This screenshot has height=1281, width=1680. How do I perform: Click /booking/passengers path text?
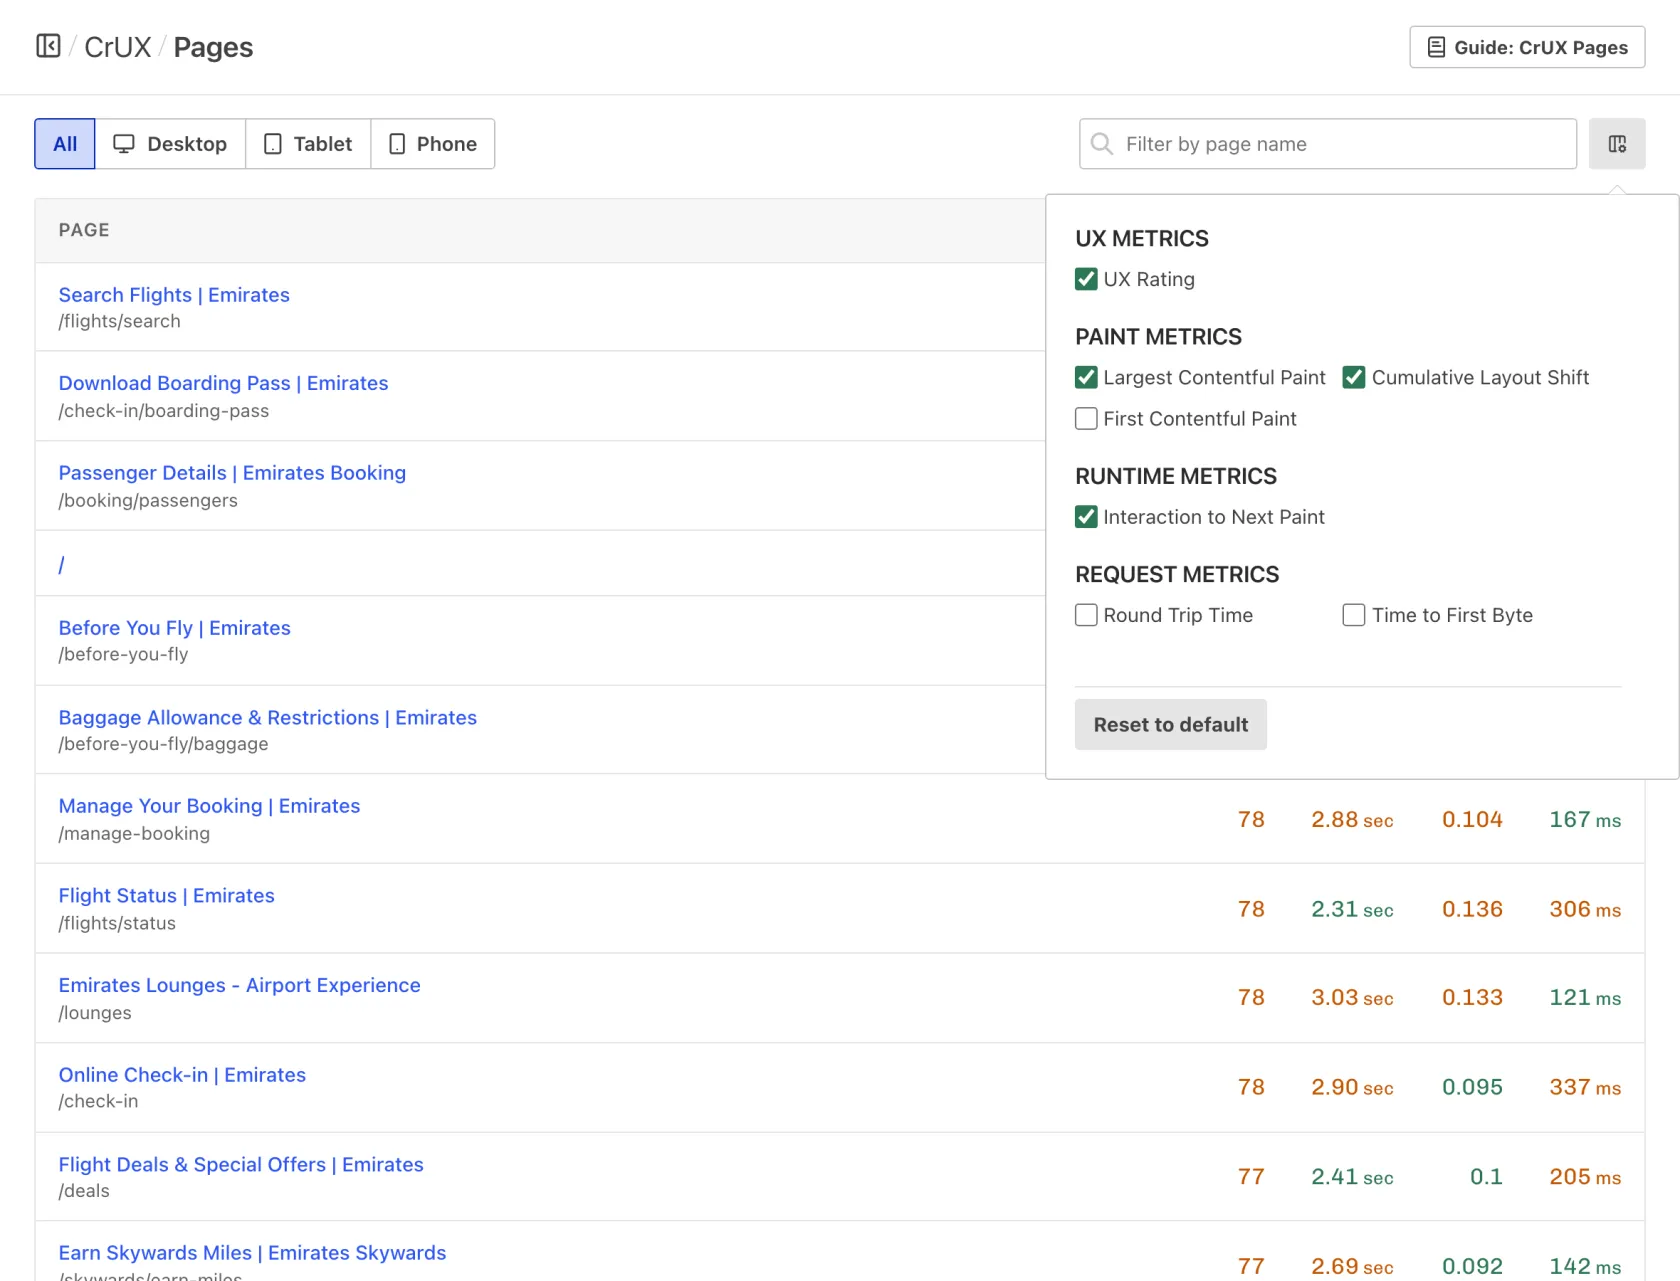point(148,500)
